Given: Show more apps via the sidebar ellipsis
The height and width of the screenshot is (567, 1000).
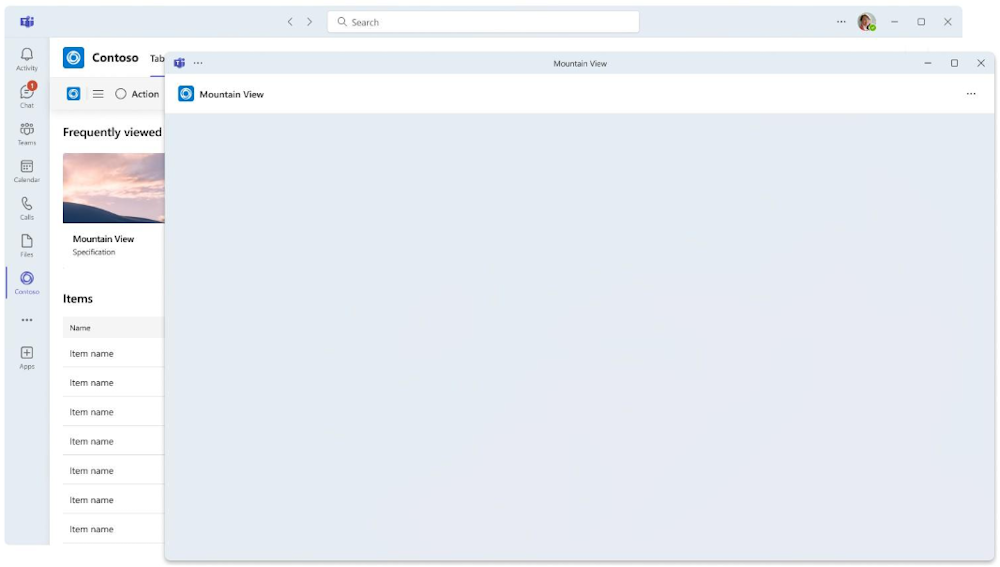Looking at the screenshot, I should pyautogui.click(x=27, y=320).
